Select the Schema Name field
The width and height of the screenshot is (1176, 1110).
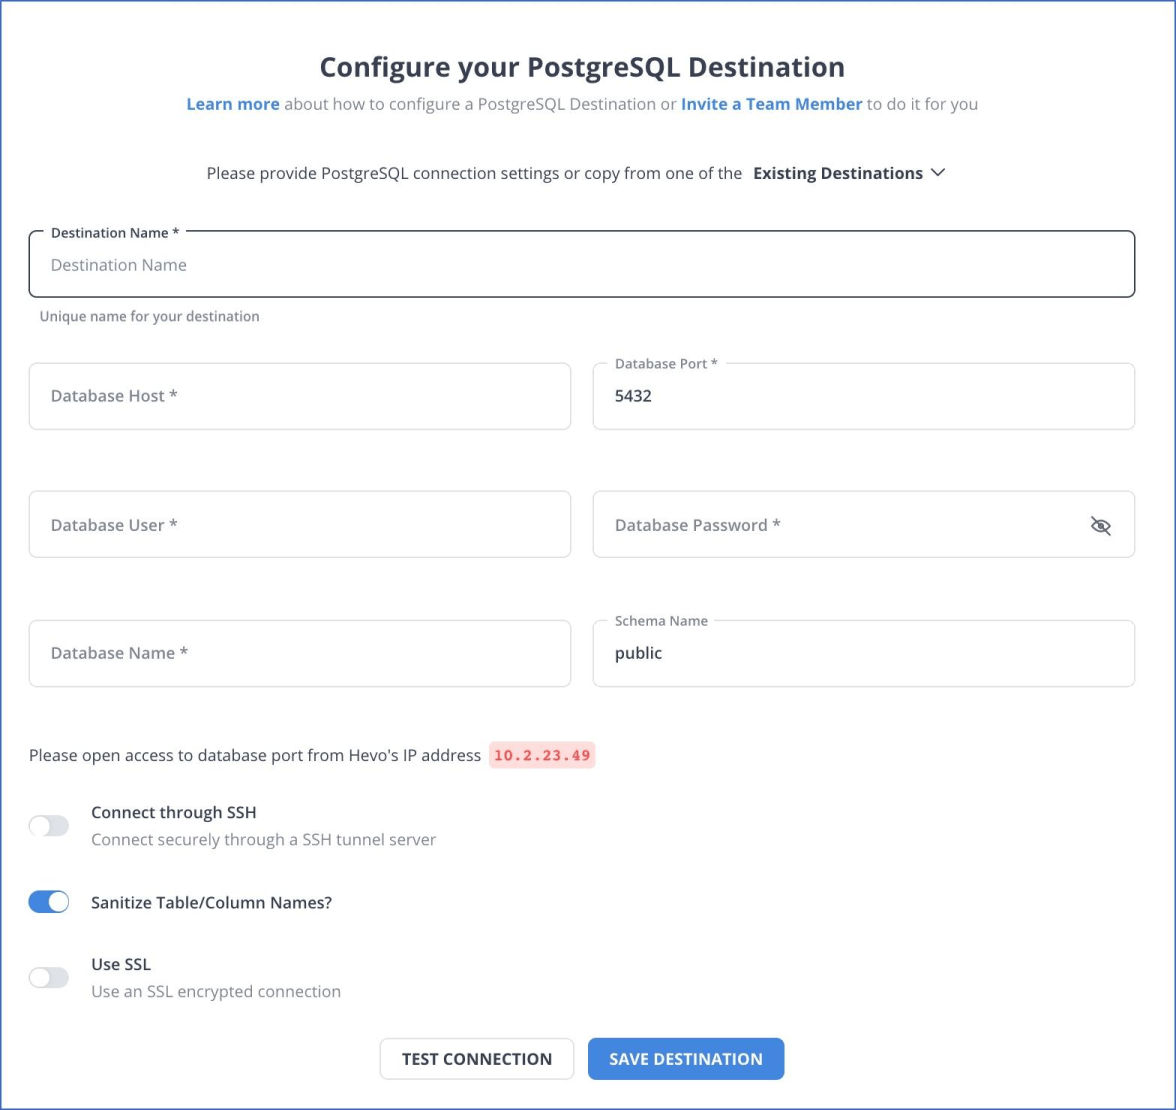click(863, 653)
